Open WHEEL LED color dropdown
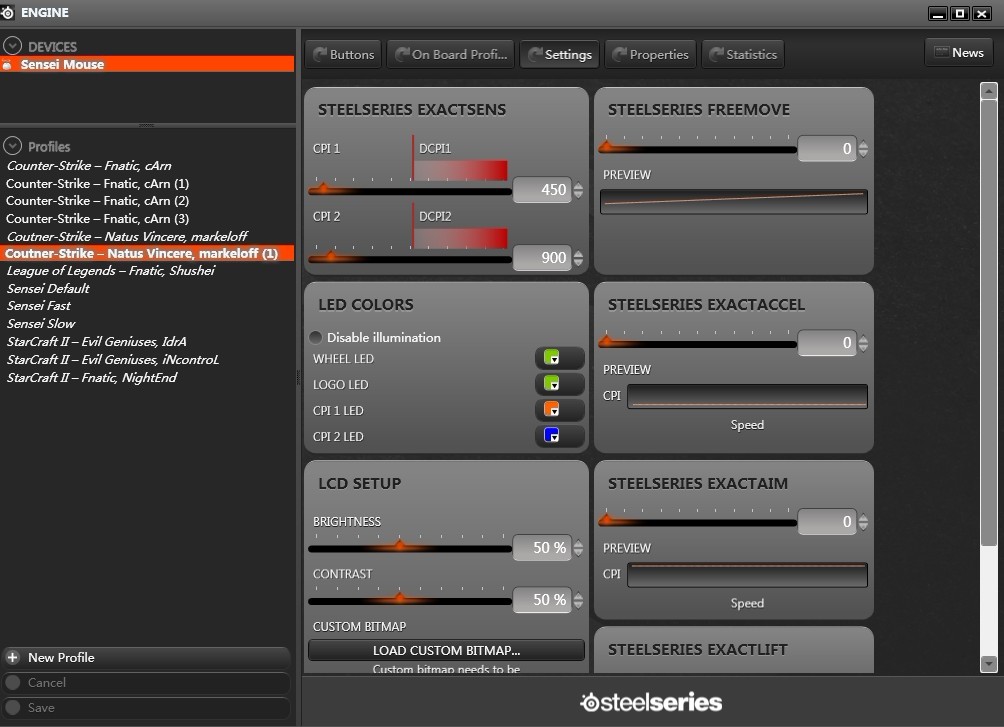 click(559, 358)
